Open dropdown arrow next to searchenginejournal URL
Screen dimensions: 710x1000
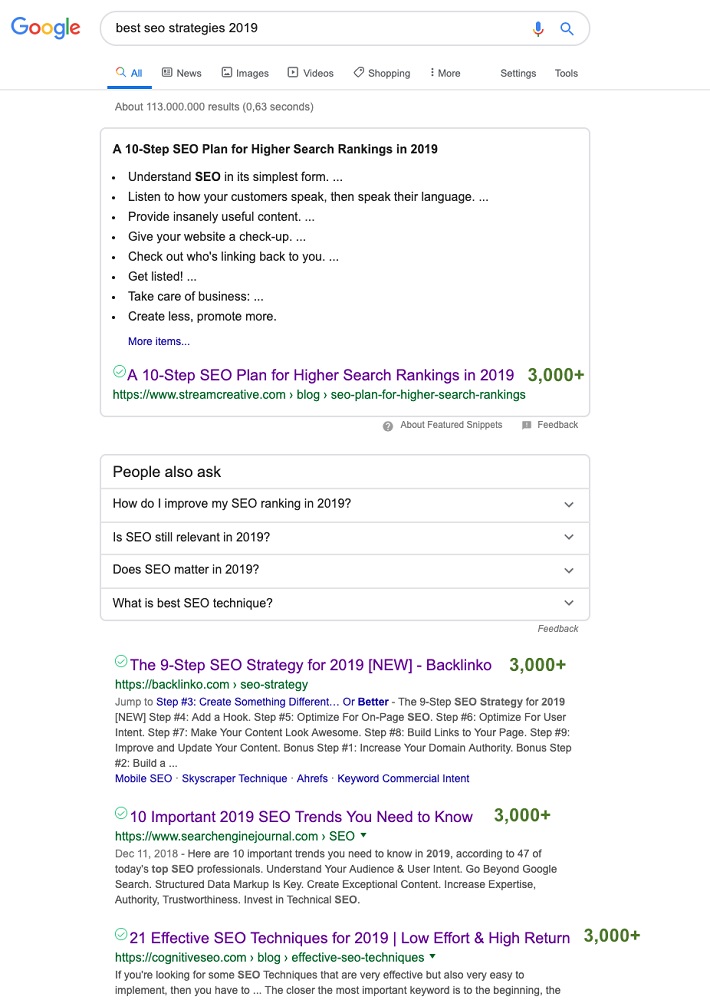point(364,835)
